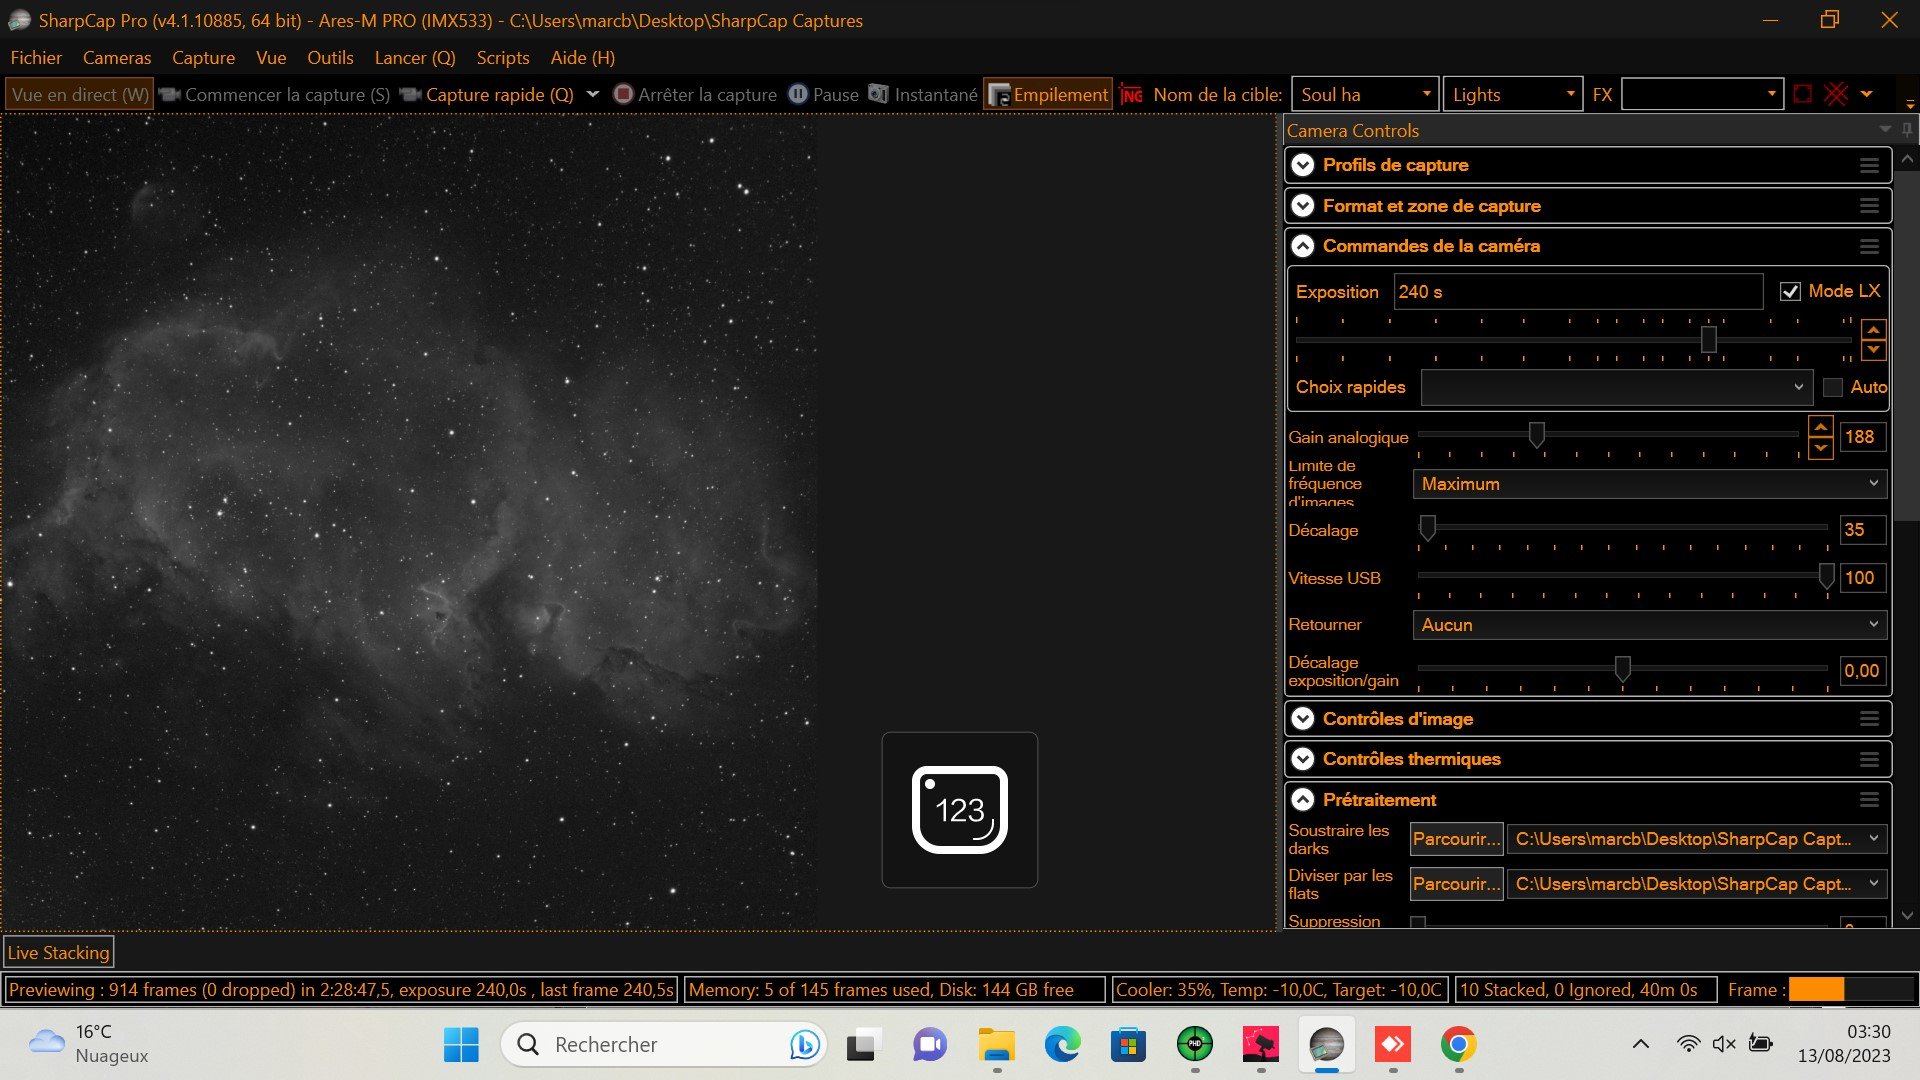Click the Contrôles d'image grip menu icon
The height and width of the screenshot is (1080, 1920).
tap(1869, 719)
